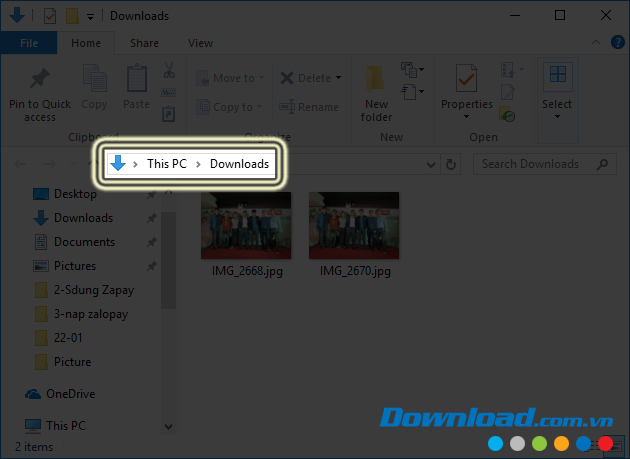Click the search magnifier icon
Screen dimensions: 630x459
[602, 164]
